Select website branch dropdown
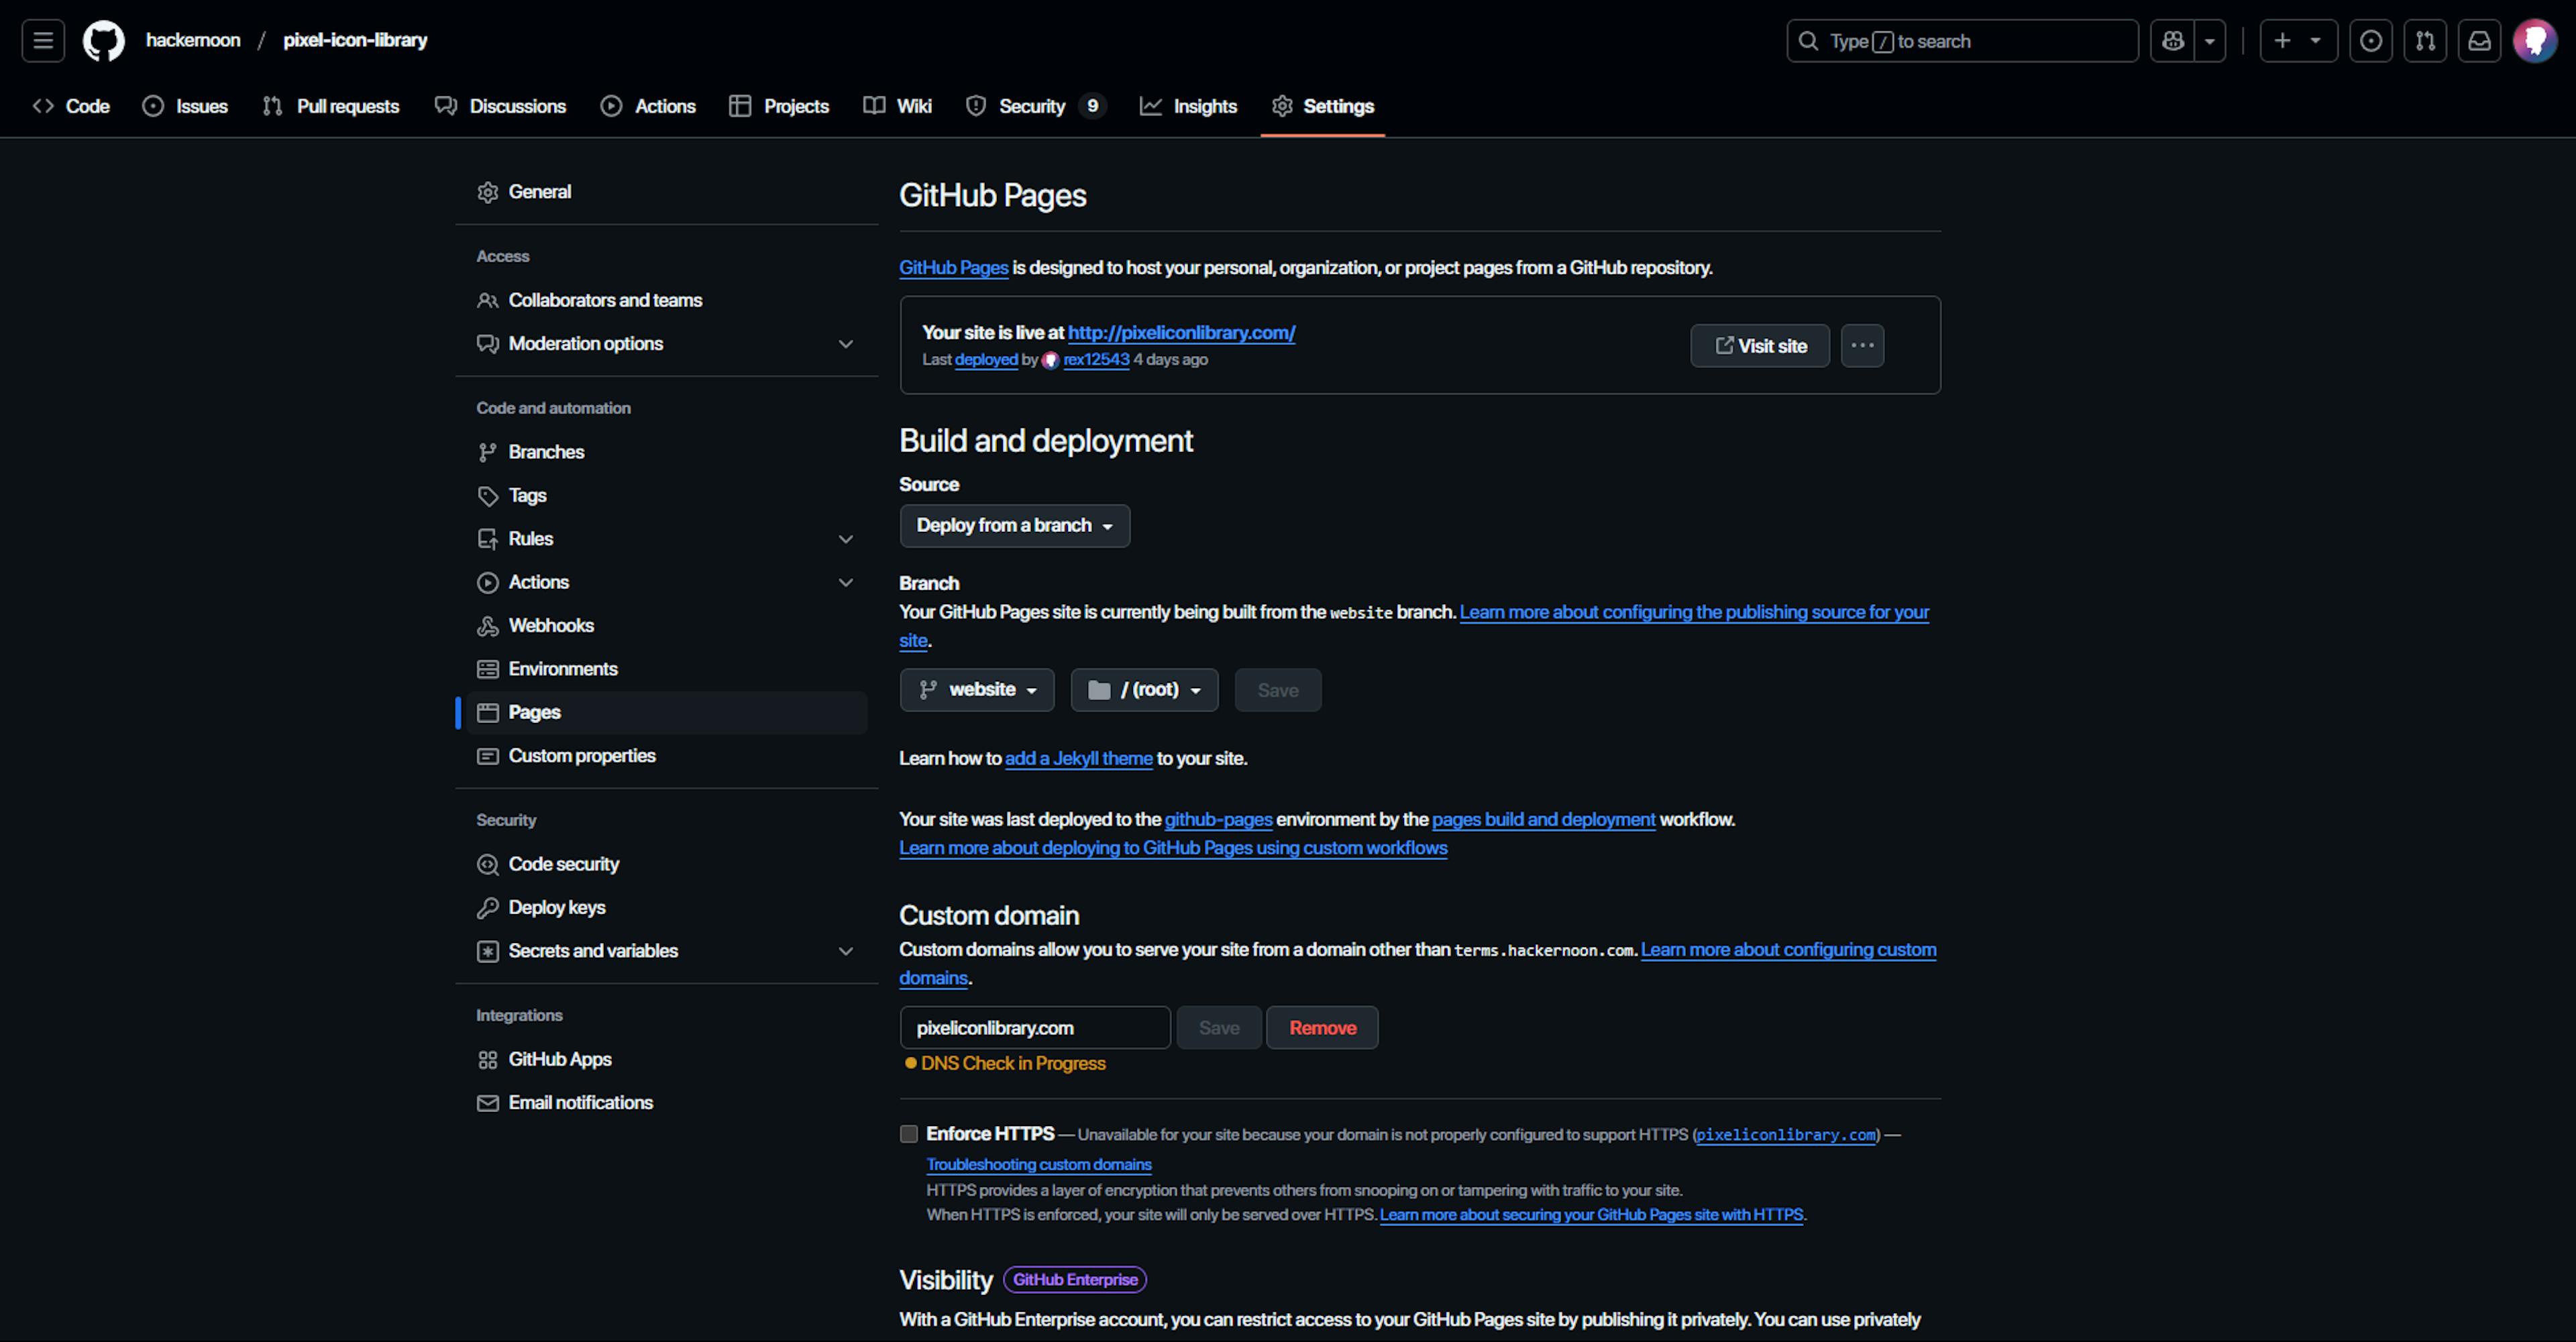2576x1342 pixels. click(976, 689)
